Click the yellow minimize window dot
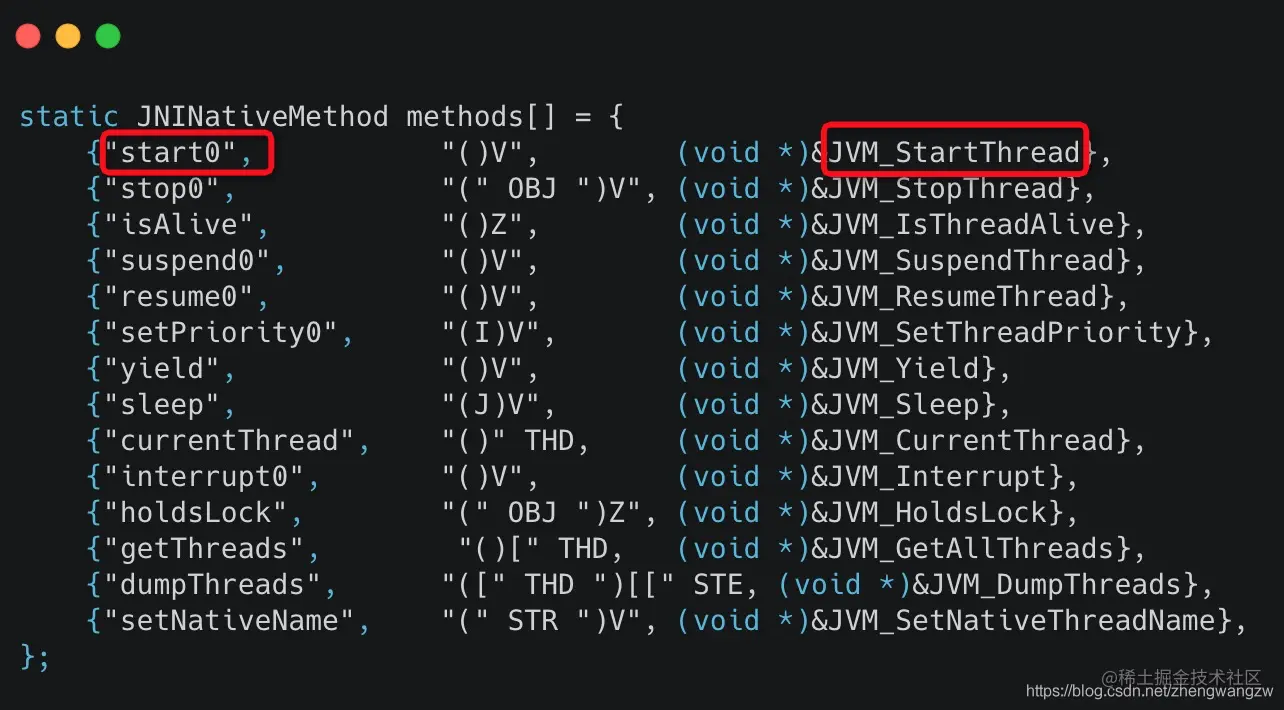Viewport: 1284px width, 710px height. click(x=68, y=37)
